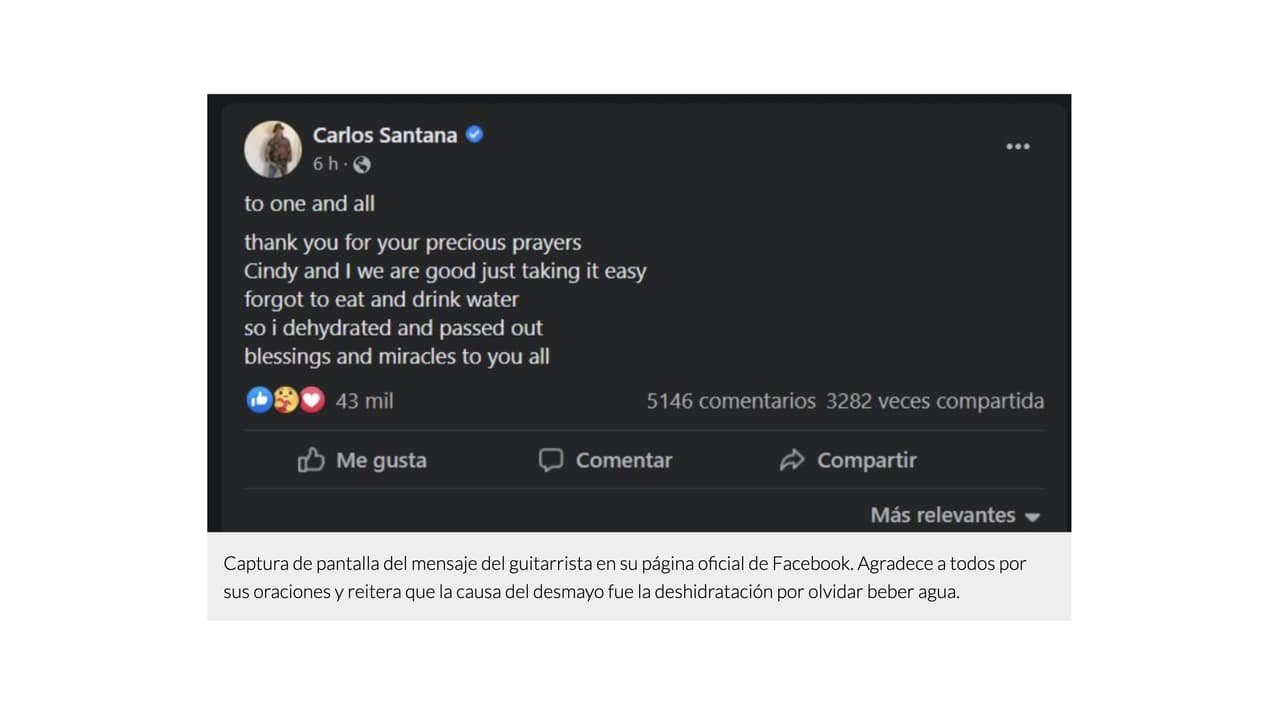Click the thumbs-up icon beside Me gusta
Screen dimensions: 1280x720
point(311,460)
